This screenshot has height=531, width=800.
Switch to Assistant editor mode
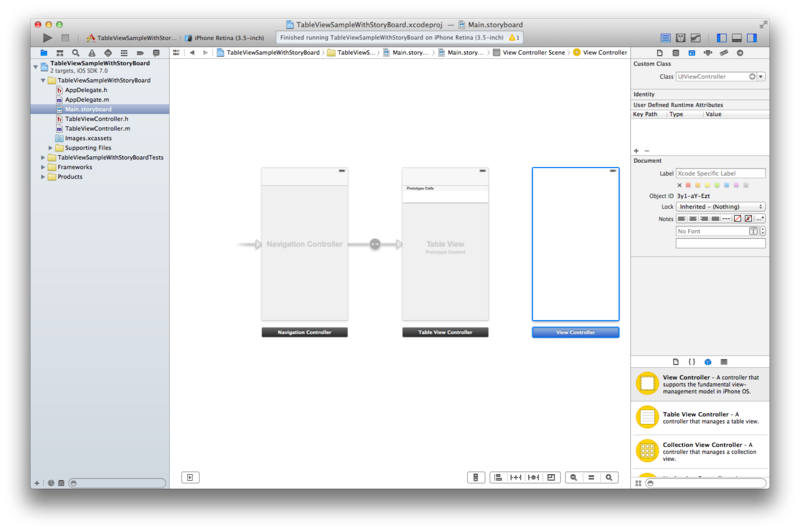pos(681,38)
